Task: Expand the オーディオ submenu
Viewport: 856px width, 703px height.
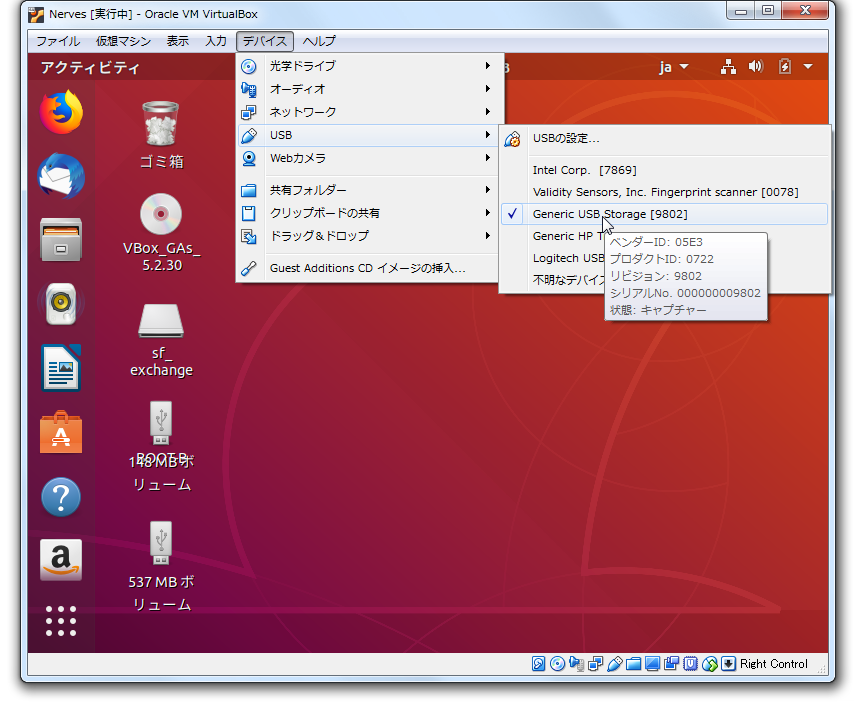Action: click(x=367, y=89)
